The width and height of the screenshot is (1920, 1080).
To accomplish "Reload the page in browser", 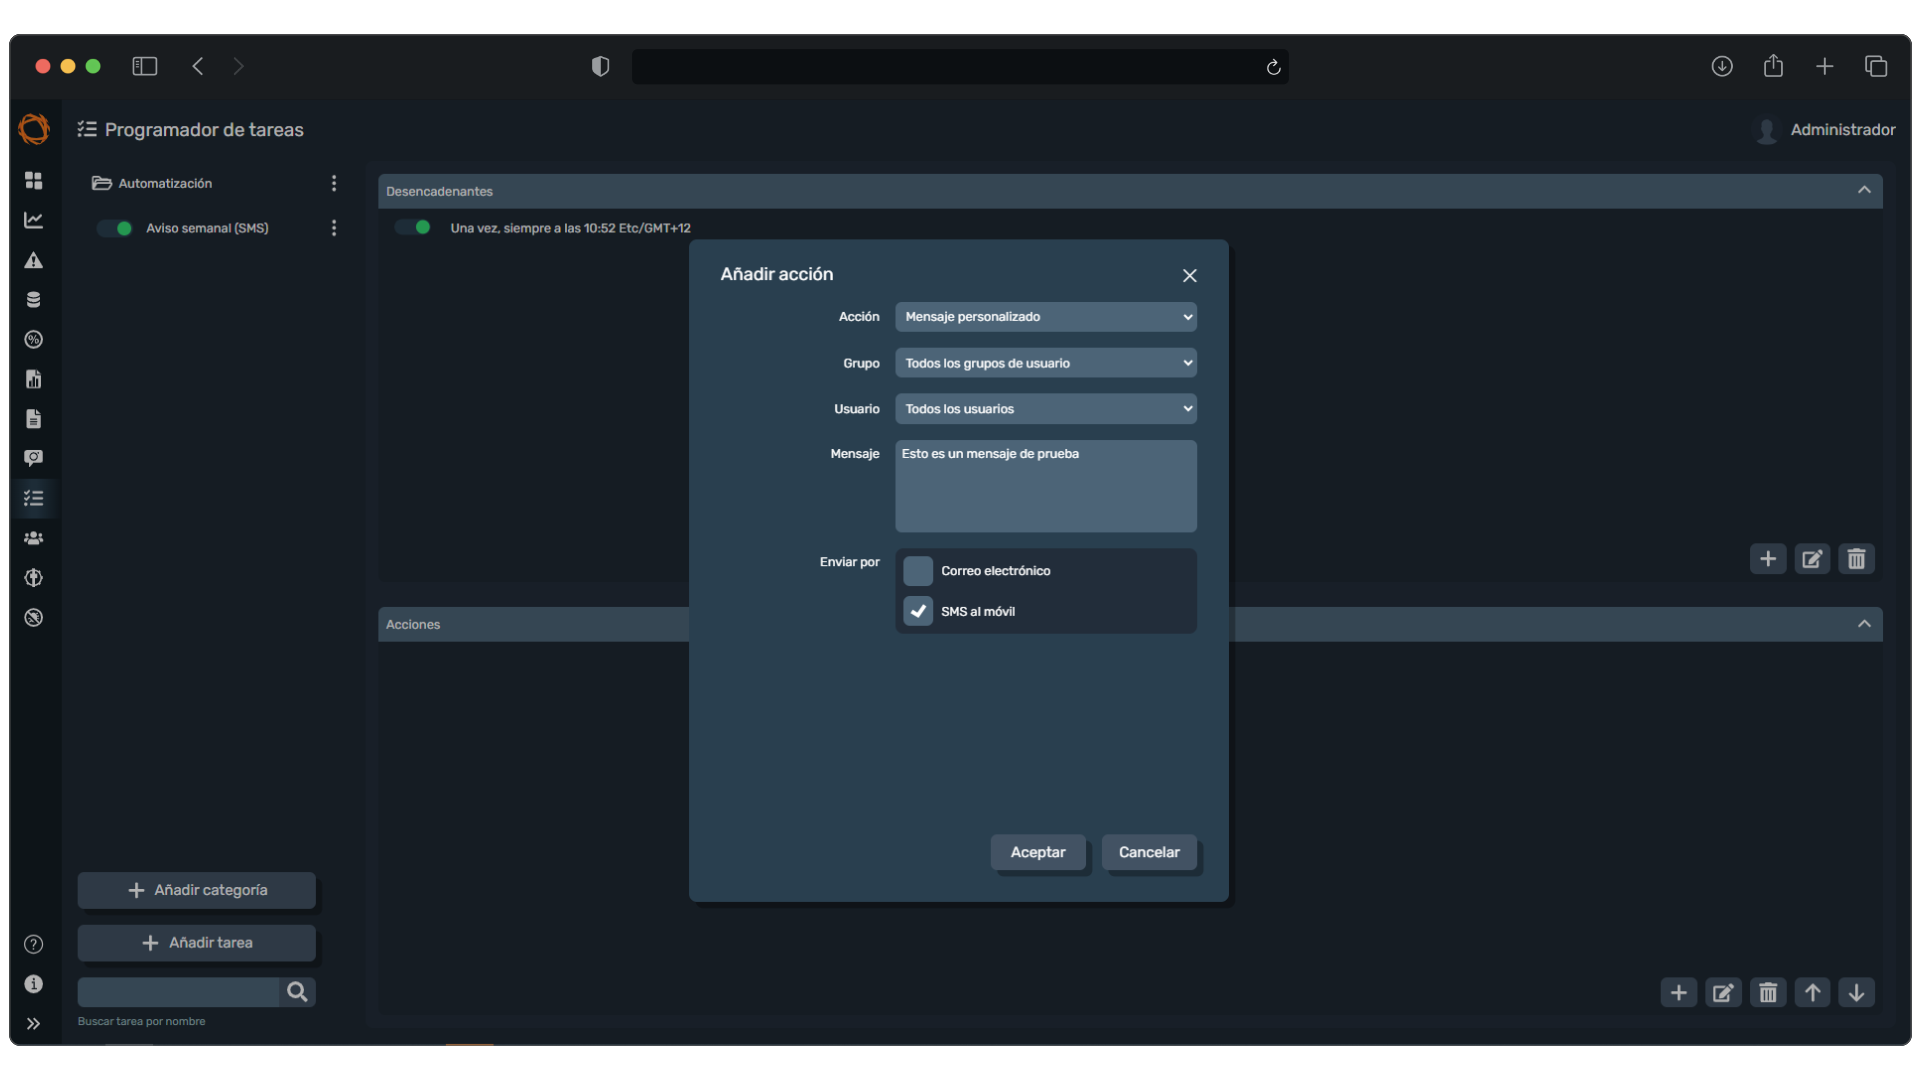I will pos(1273,67).
